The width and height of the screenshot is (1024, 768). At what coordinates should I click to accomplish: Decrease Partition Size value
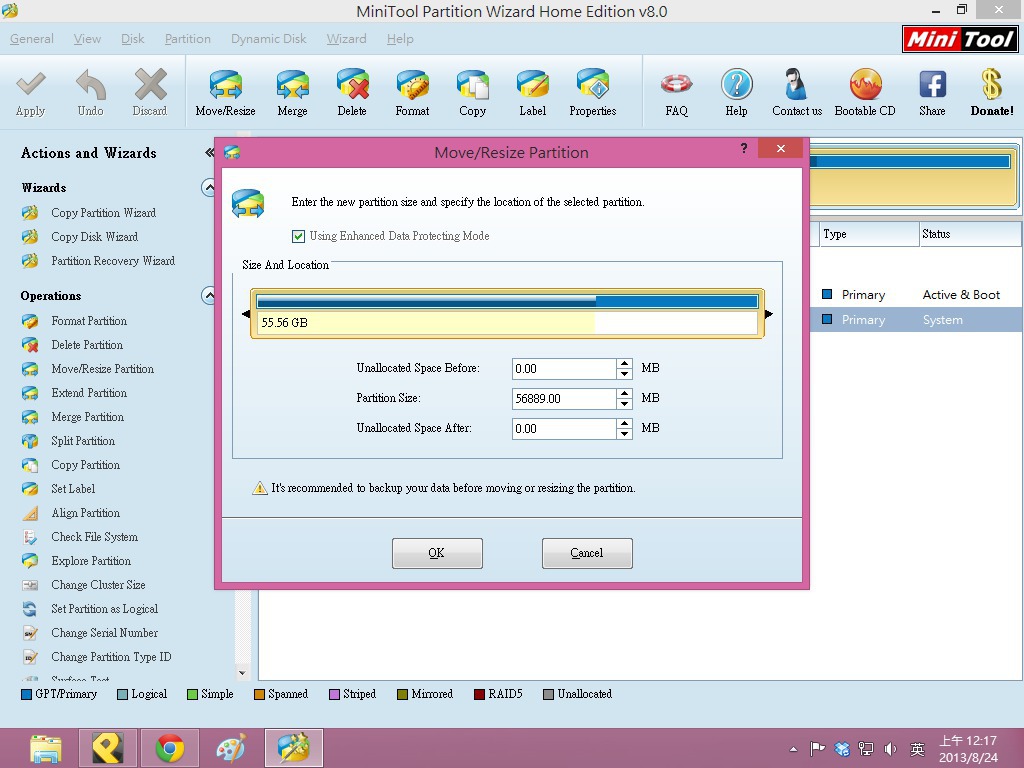point(625,404)
